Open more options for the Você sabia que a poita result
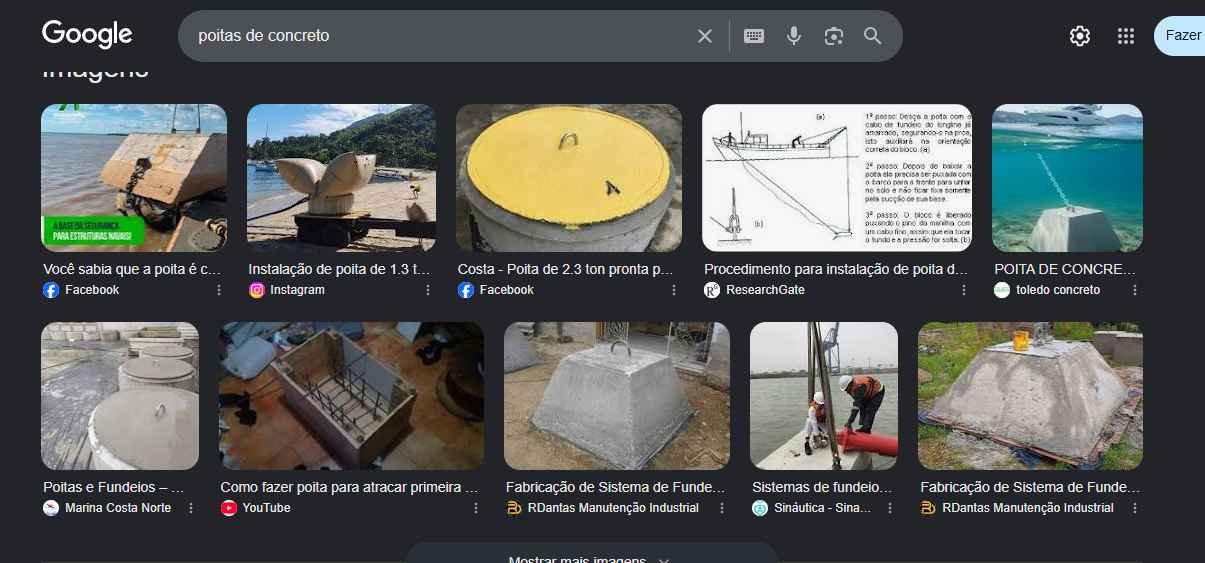The height and width of the screenshot is (563, 1205). pos(219,290)
